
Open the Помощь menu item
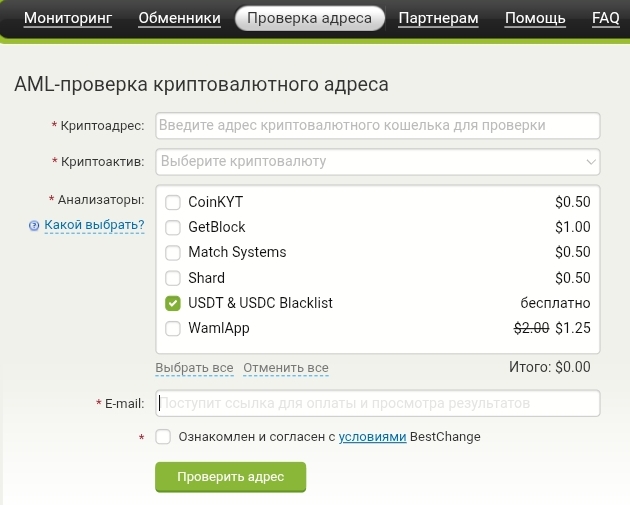point(535,18)
